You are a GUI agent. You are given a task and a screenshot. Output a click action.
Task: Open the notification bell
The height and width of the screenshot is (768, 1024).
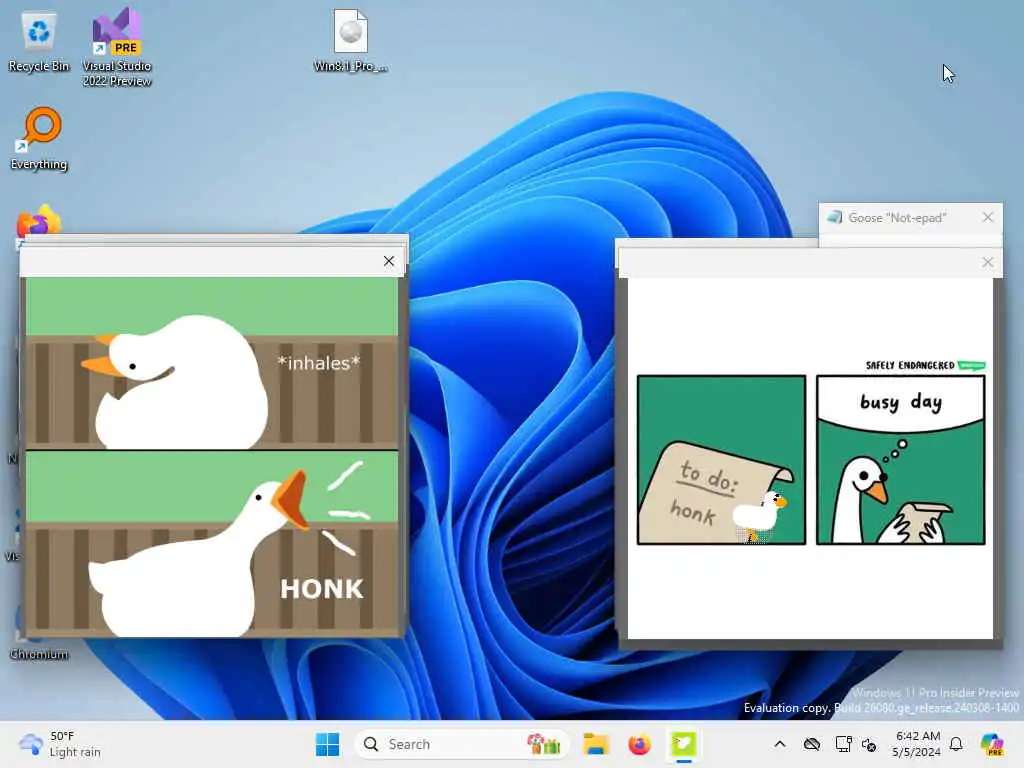(x=956, y=744)
